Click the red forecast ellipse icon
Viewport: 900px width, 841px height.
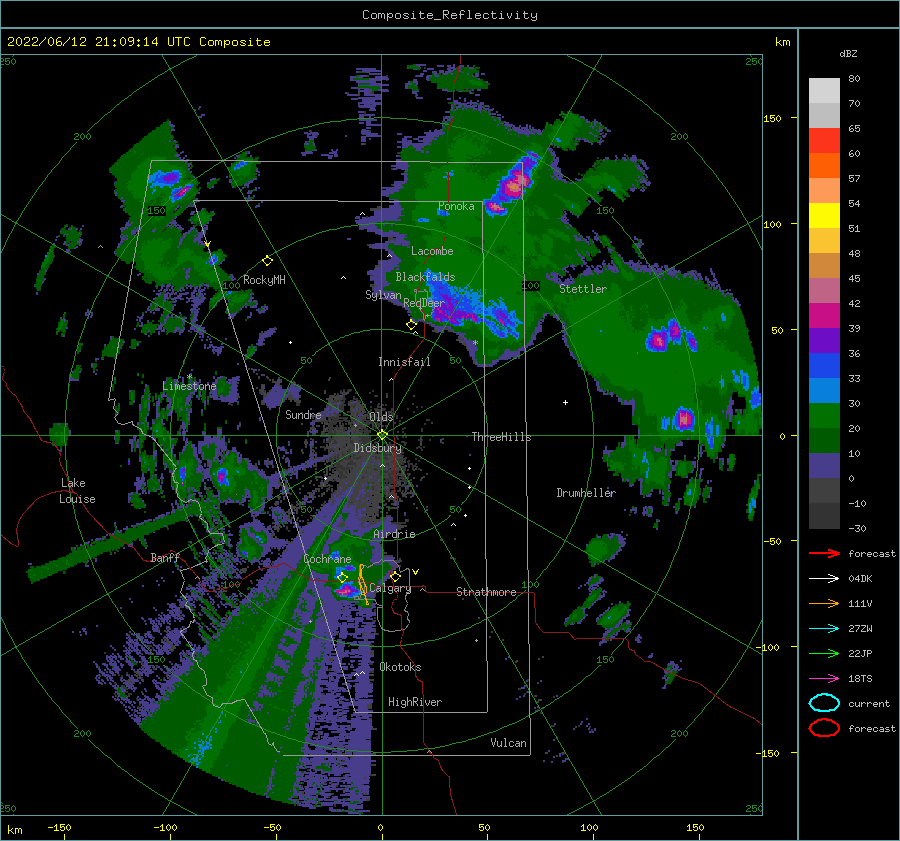point(824,728)
